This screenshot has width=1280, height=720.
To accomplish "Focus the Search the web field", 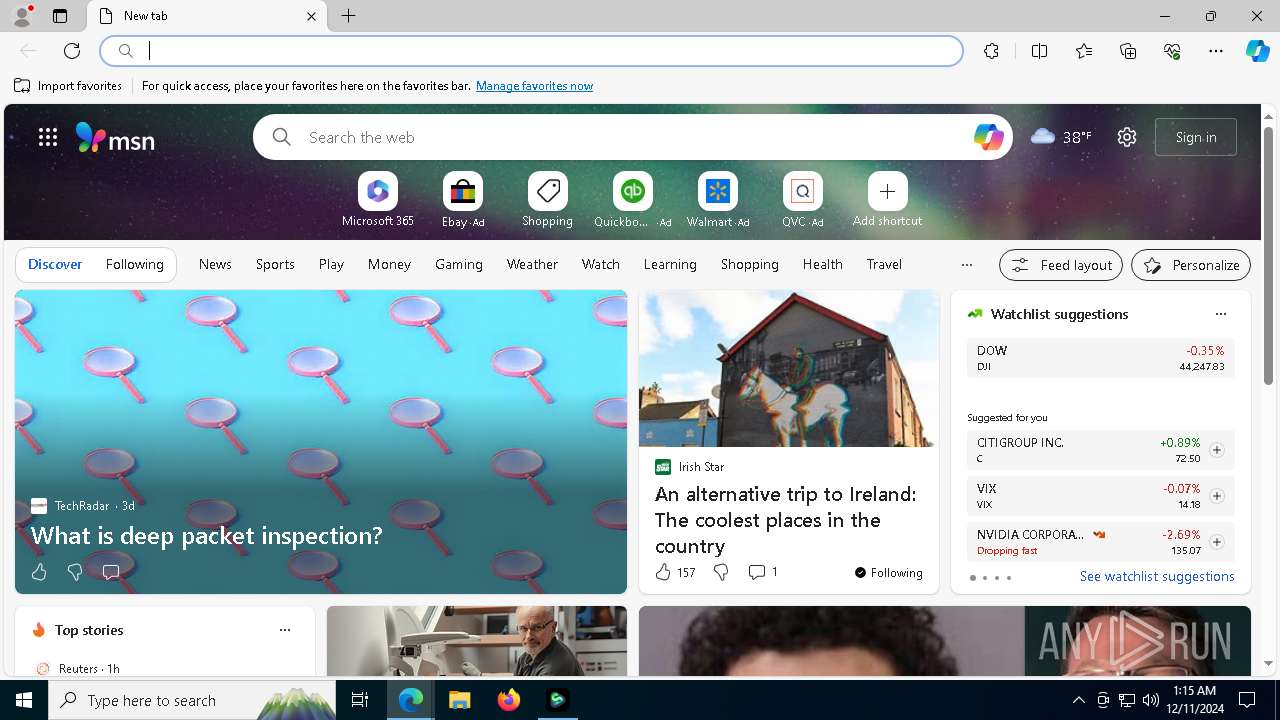I will tap(632, 137).
